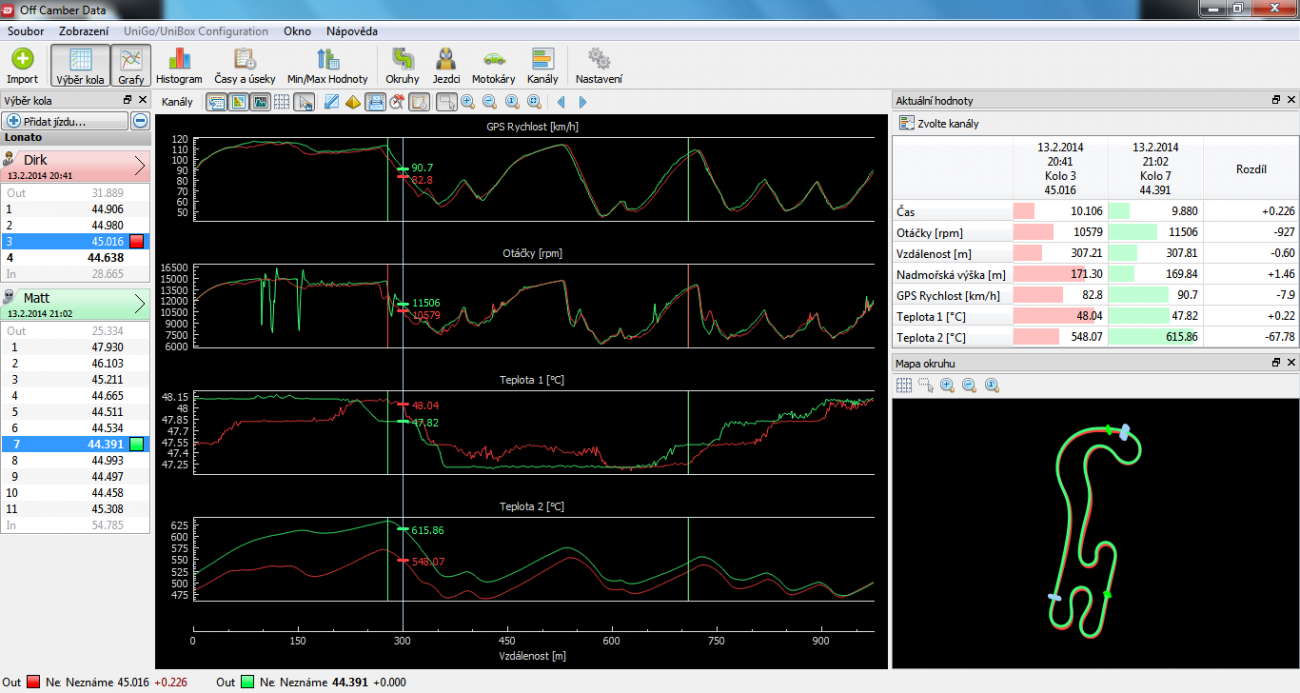Screen dimensions: 1300x693
Task: Open Nastavení settings gear
Action: pos(599,66)
